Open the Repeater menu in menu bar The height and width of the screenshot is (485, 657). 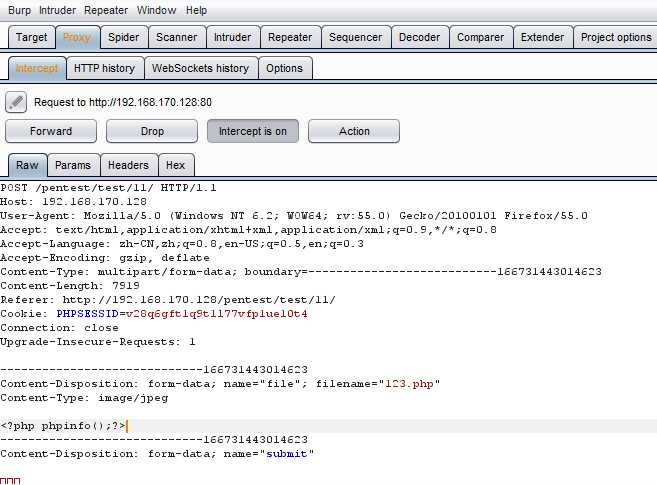[106, 10]
